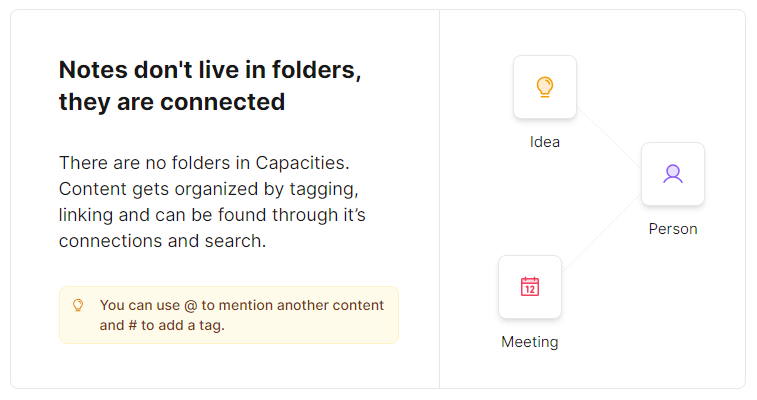Click the "@" symbol in the tip
Screen dimensions: 757x400
[x=190, y=305]
